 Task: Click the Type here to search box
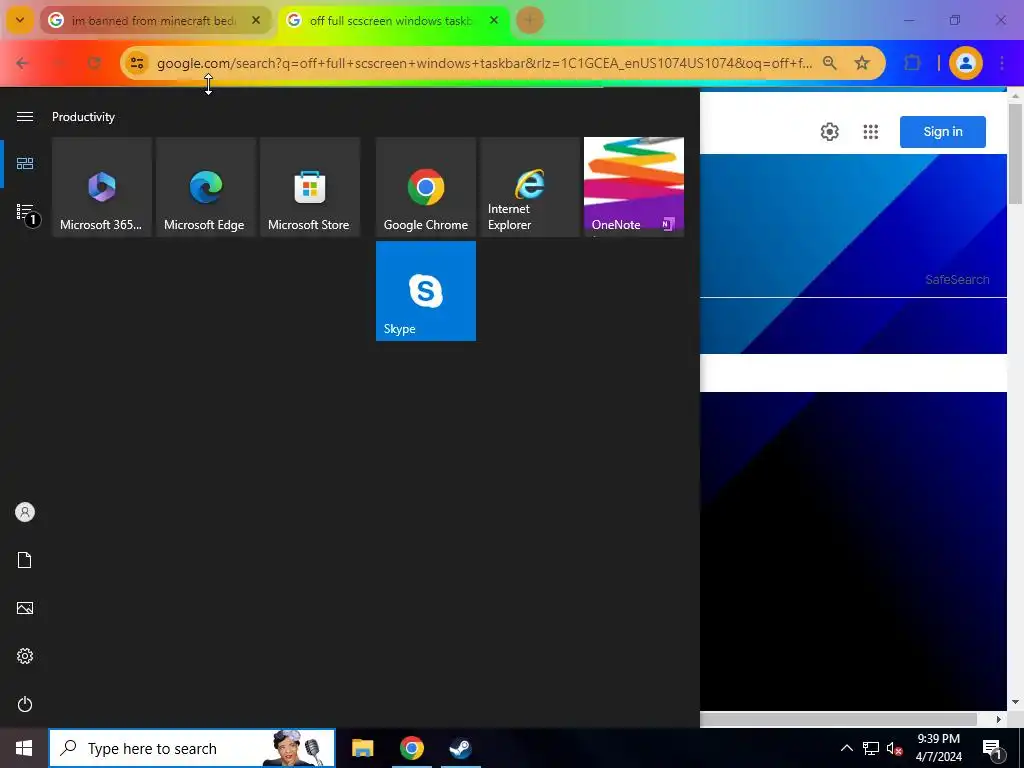point(192,748)
